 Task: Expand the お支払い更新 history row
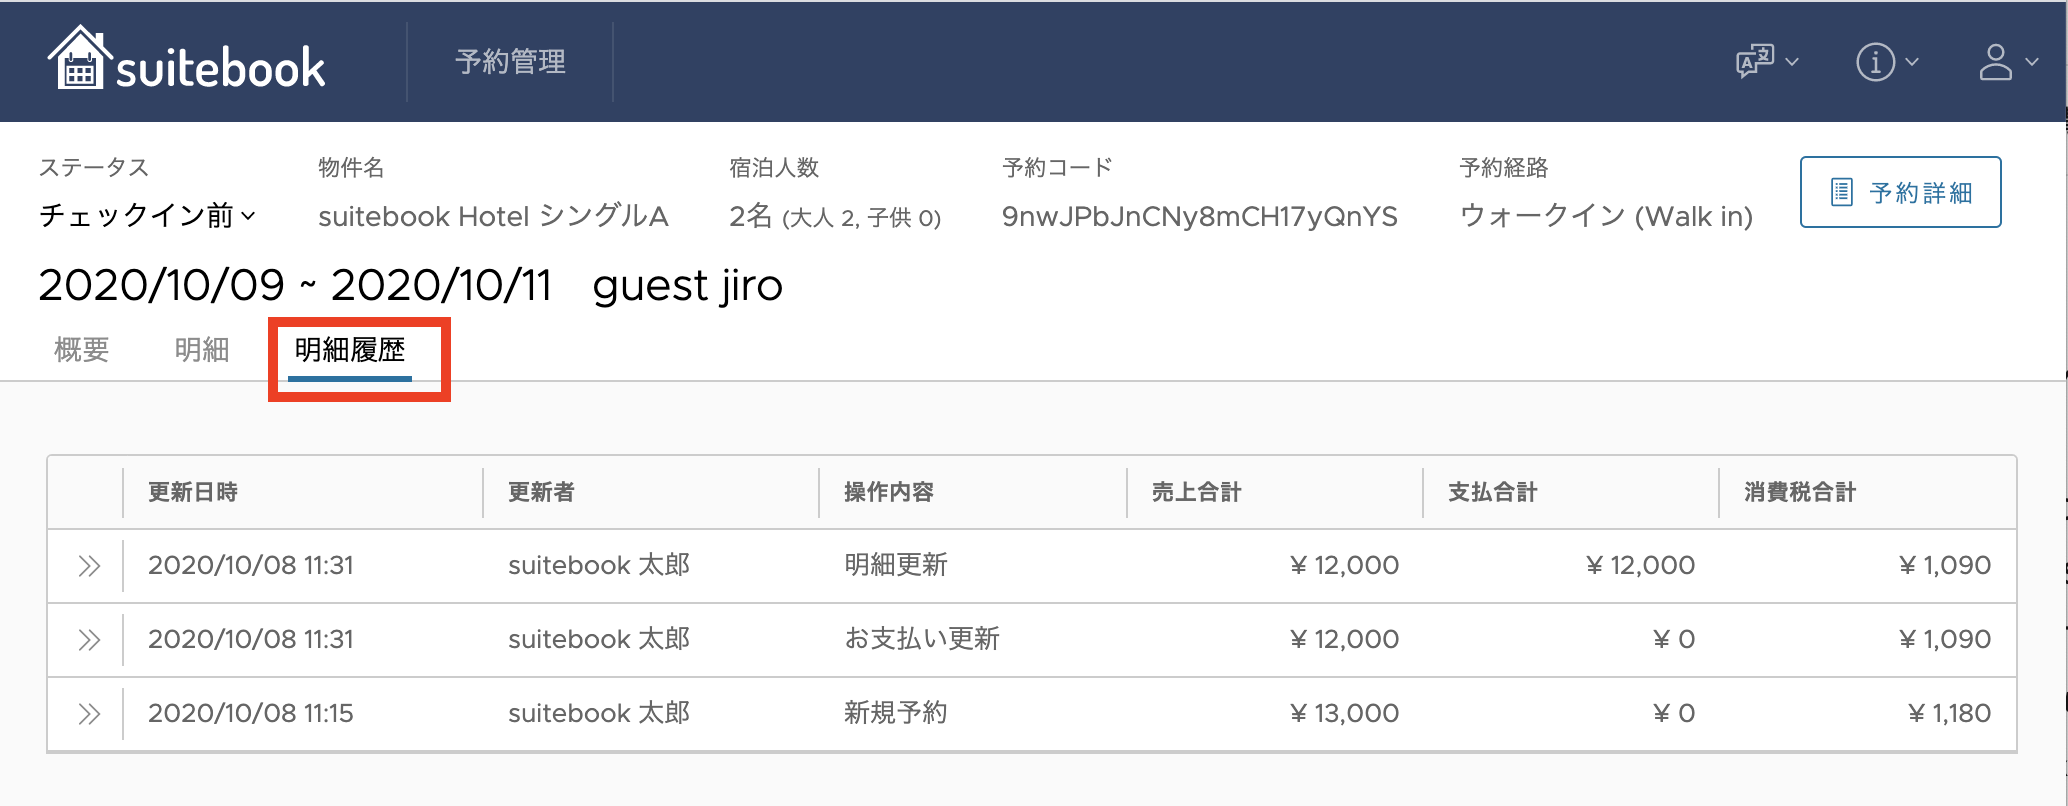pyautogui.click(x=89, y=640)
